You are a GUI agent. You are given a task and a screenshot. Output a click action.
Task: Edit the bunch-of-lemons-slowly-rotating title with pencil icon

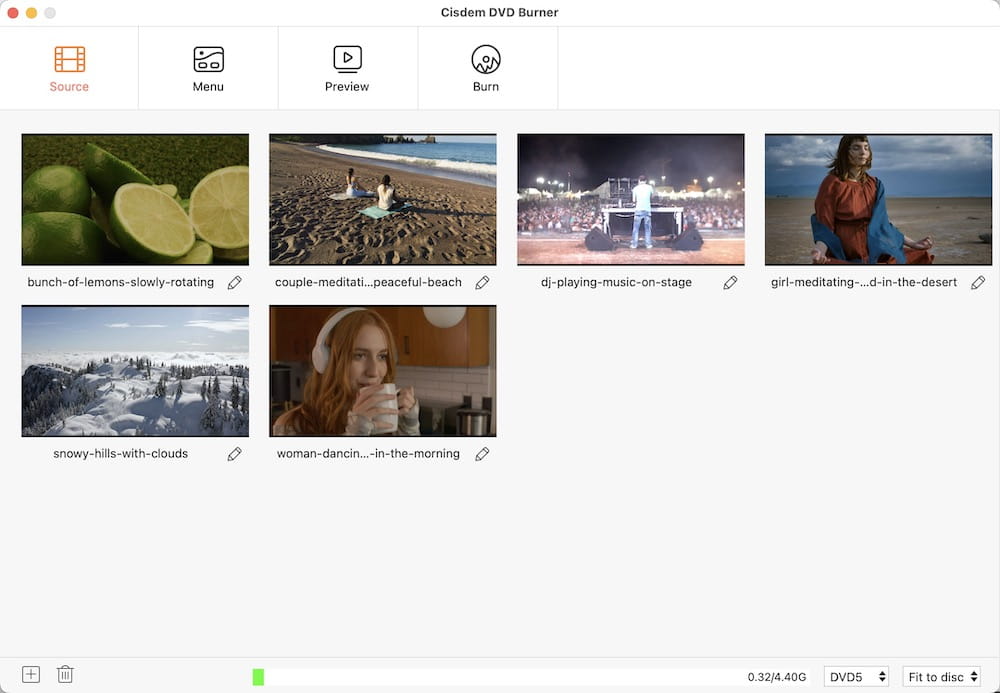click(x=235, y=283)
